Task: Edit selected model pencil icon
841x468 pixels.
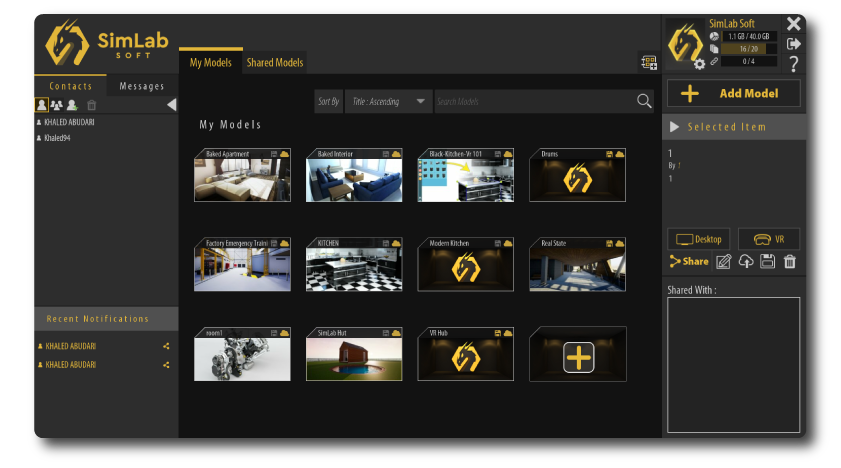Action: coord(724,262)
